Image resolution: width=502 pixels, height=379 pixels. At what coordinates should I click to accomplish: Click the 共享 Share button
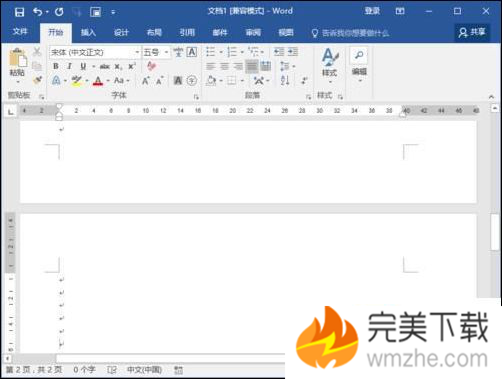click(472, 32)
